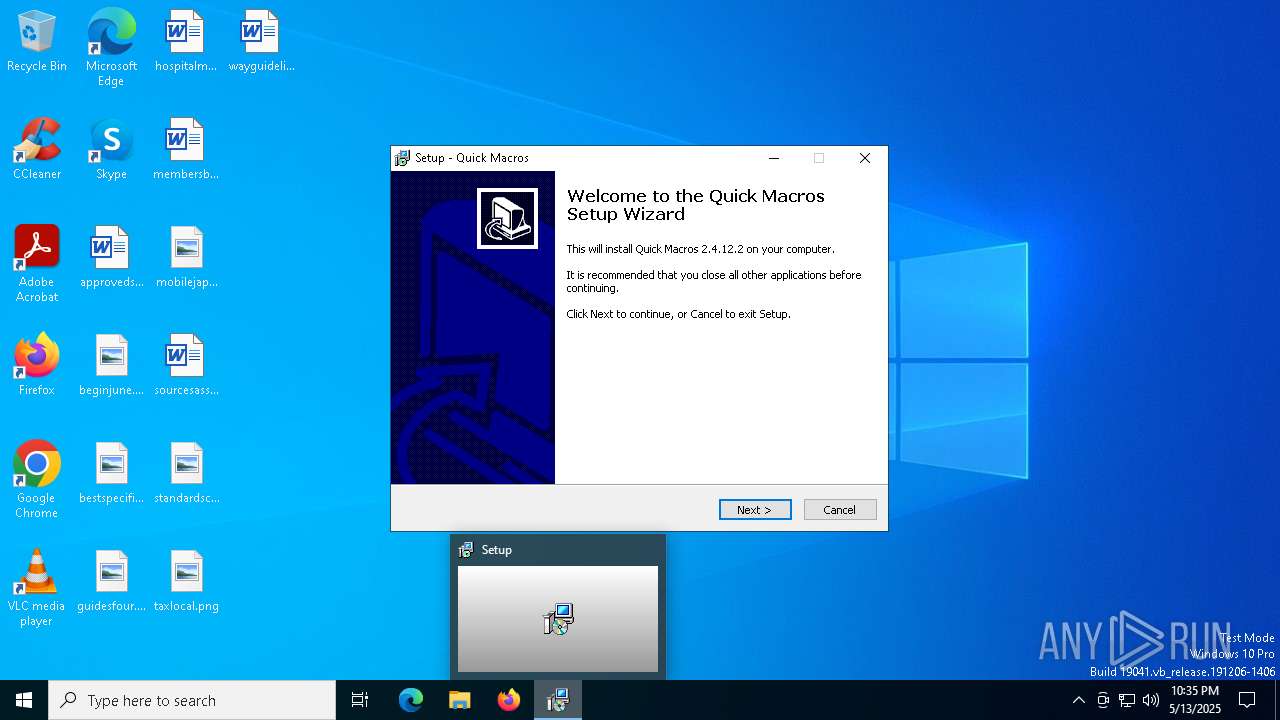
Task: Open the notification center
Action: [1247, 700]
